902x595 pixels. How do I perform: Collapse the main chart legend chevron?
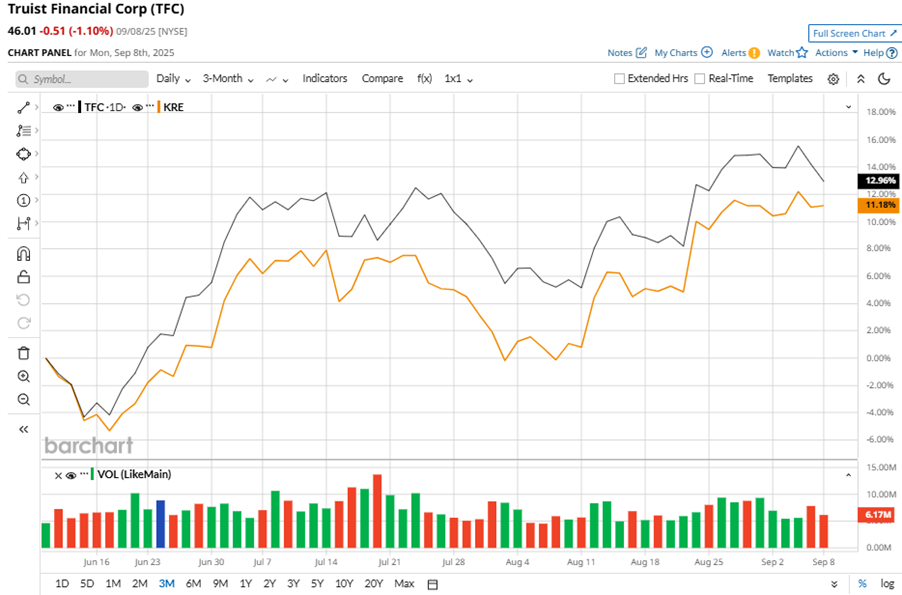tap(849, 107)
